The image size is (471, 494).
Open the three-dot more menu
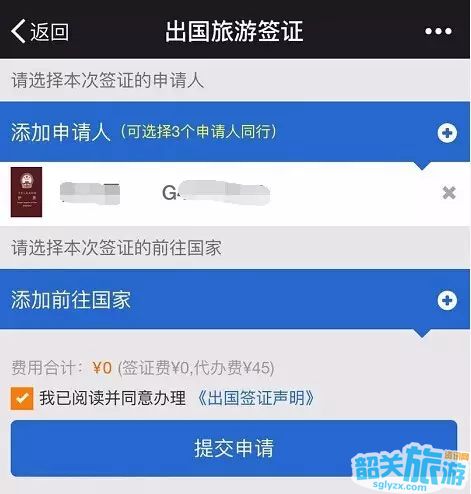[x=438, y=31]
